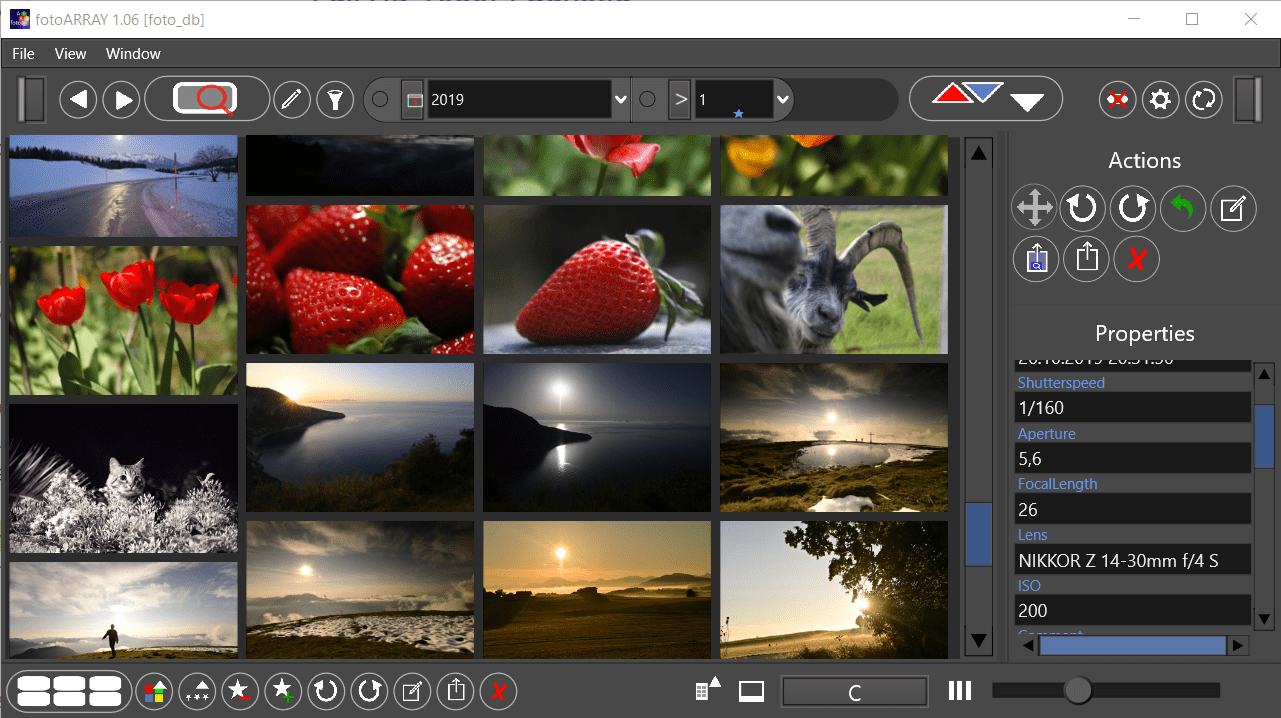Click the white export arrow icon in Actions
This screenshot has width=1281, height=718.
point(1086,259)
